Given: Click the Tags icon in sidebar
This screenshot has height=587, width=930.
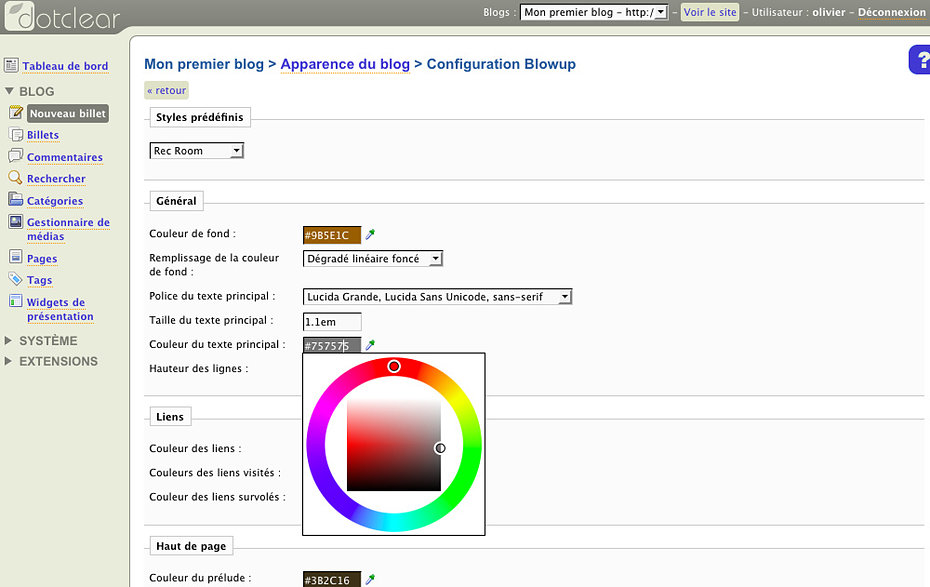Looking at the screenshot, I should click(x=16, y=280).
